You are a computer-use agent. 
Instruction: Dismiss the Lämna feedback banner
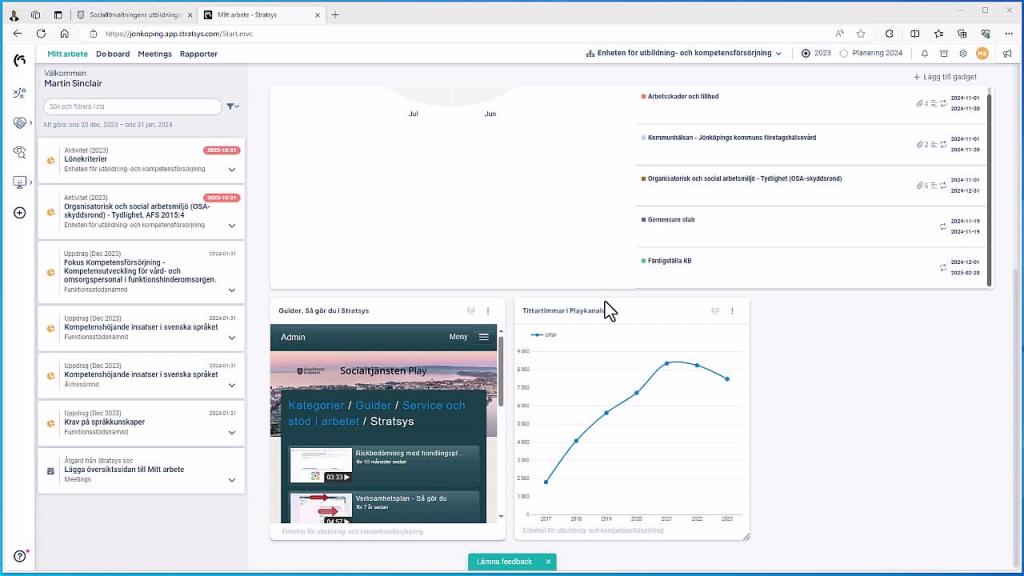point(548,562)
